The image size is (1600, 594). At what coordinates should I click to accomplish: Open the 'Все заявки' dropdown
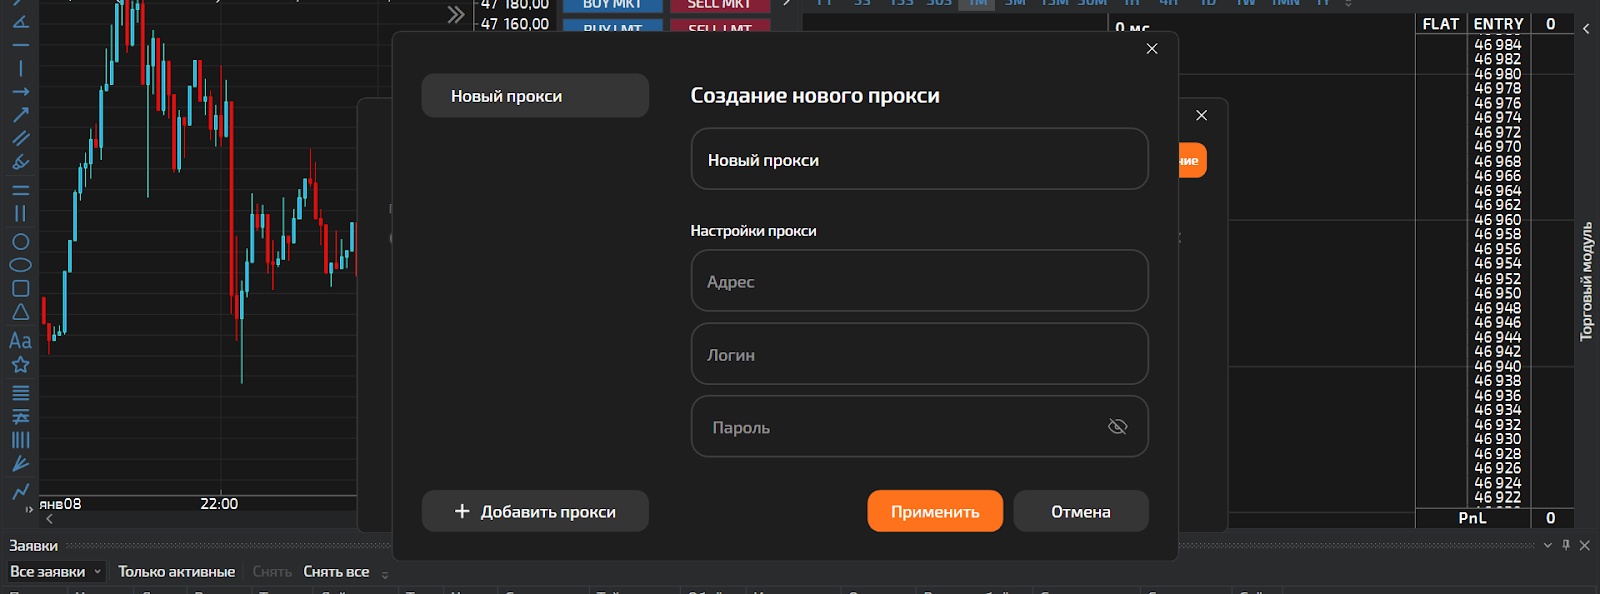click(x=56, y=572)
